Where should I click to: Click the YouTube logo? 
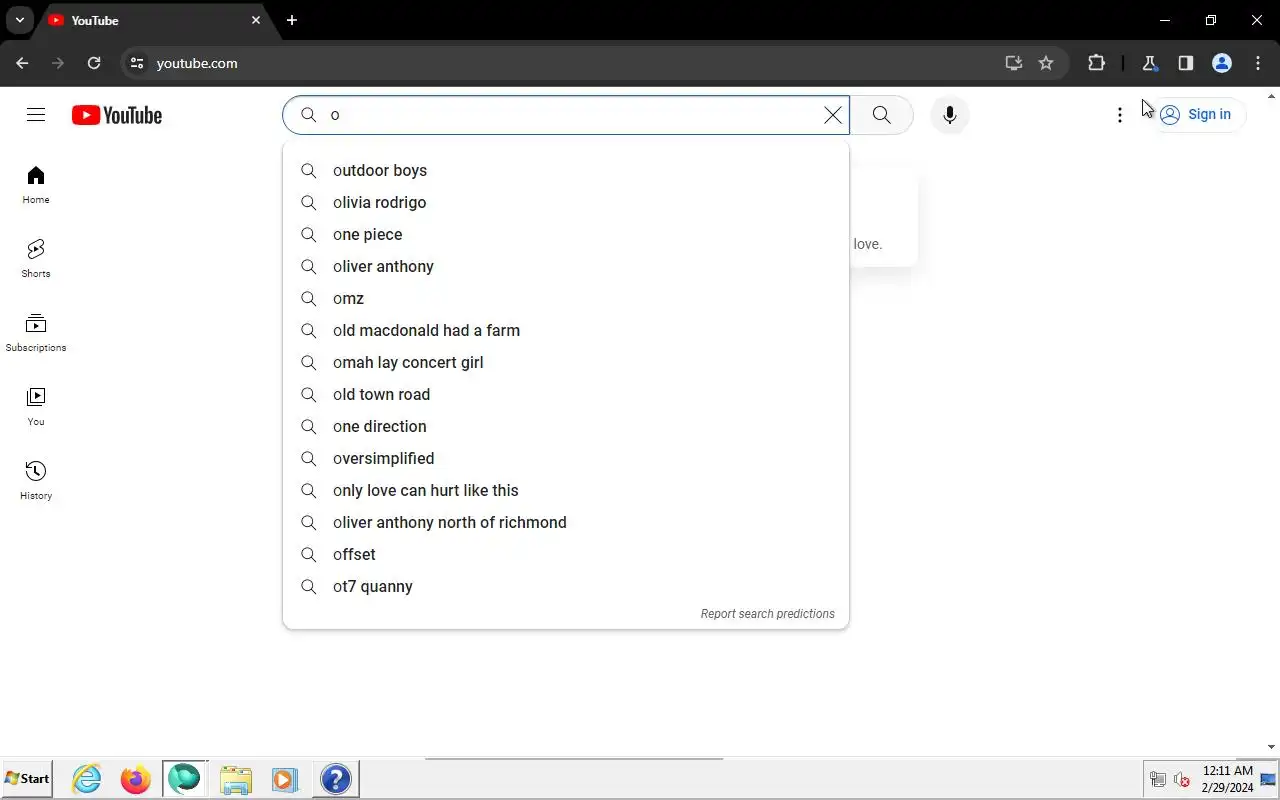click(117, 115)
